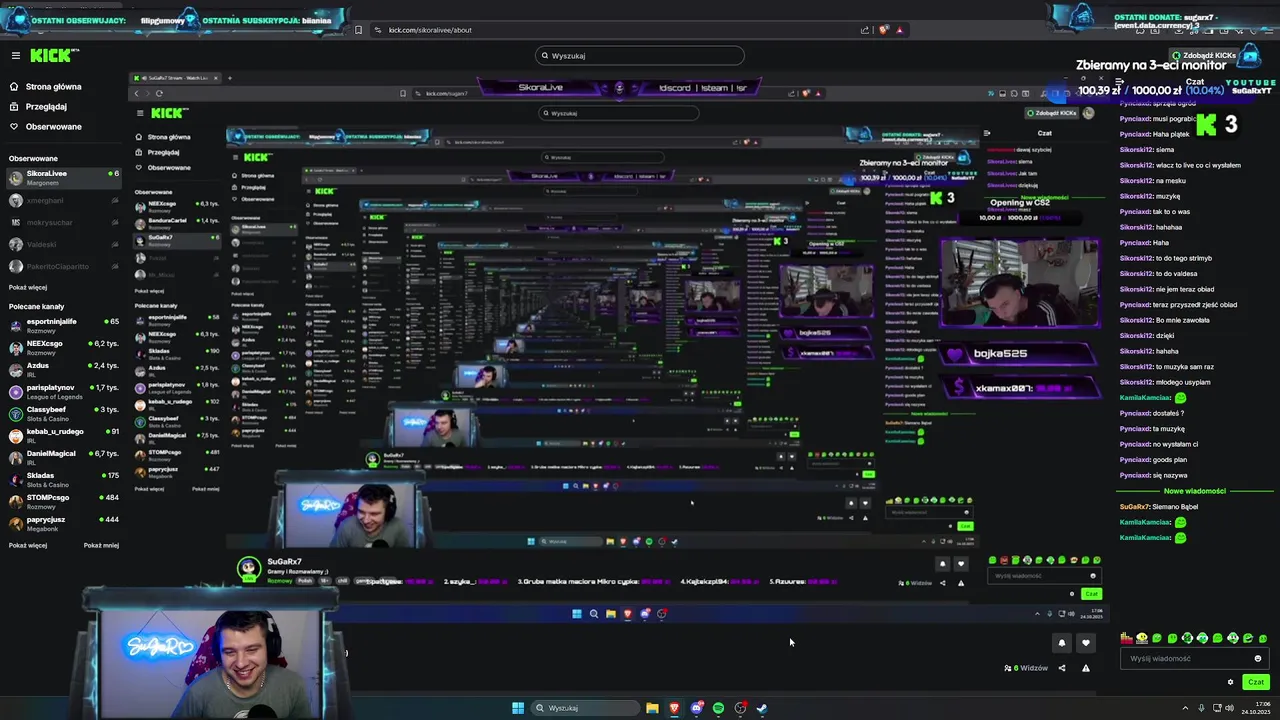The image size is (1280, 720).
Task: Click the taskbar Wyszukaj search box
Action: point(585,708)
